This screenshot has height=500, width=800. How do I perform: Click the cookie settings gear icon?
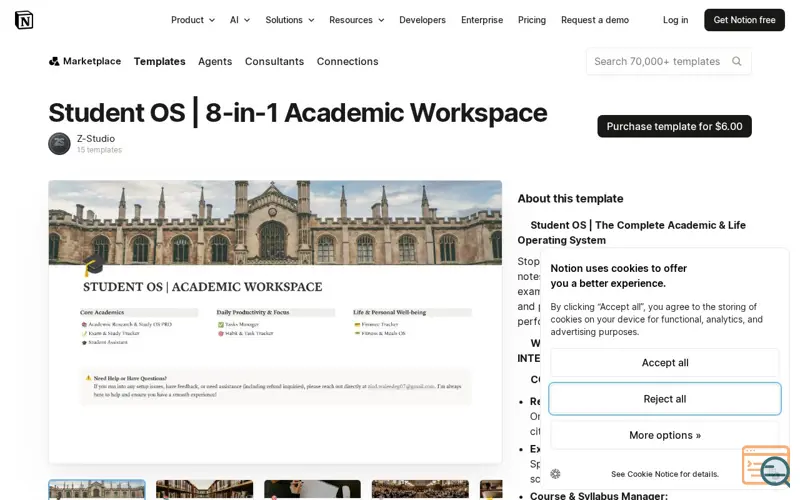(556, 473)
